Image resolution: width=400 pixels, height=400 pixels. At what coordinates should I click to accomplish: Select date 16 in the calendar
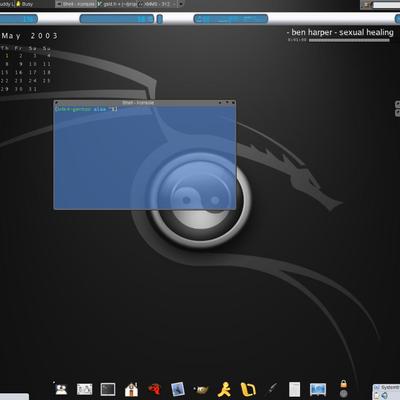click(18, 72)
